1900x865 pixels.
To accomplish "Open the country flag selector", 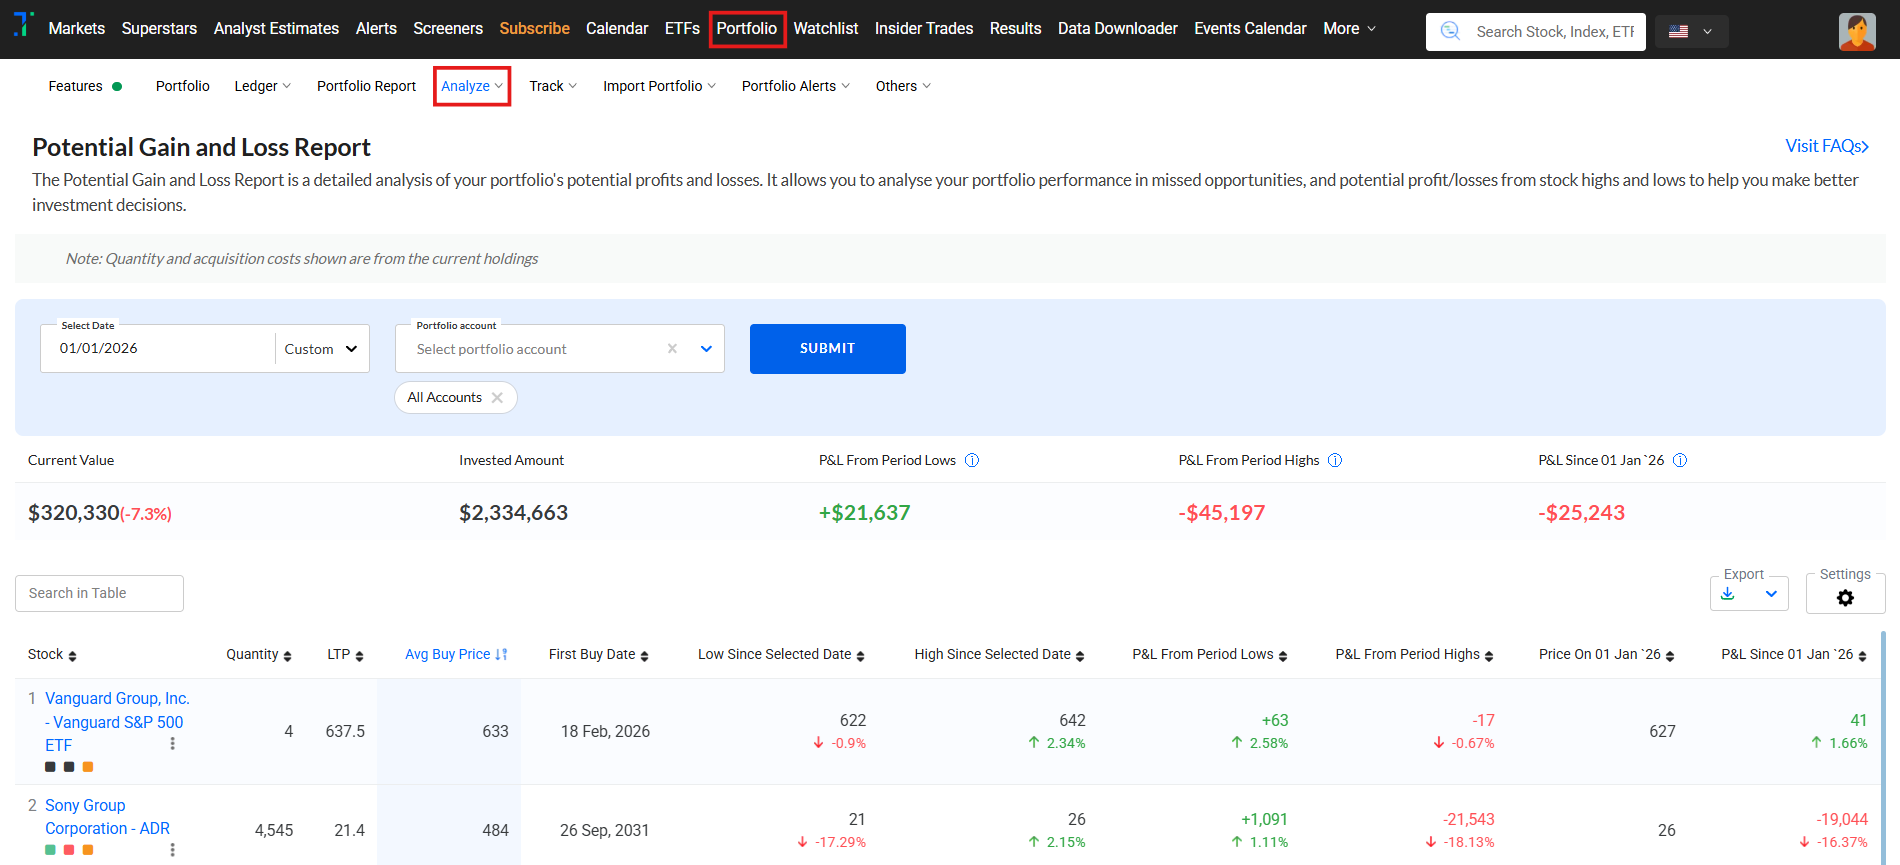I will pos(1691,32).
